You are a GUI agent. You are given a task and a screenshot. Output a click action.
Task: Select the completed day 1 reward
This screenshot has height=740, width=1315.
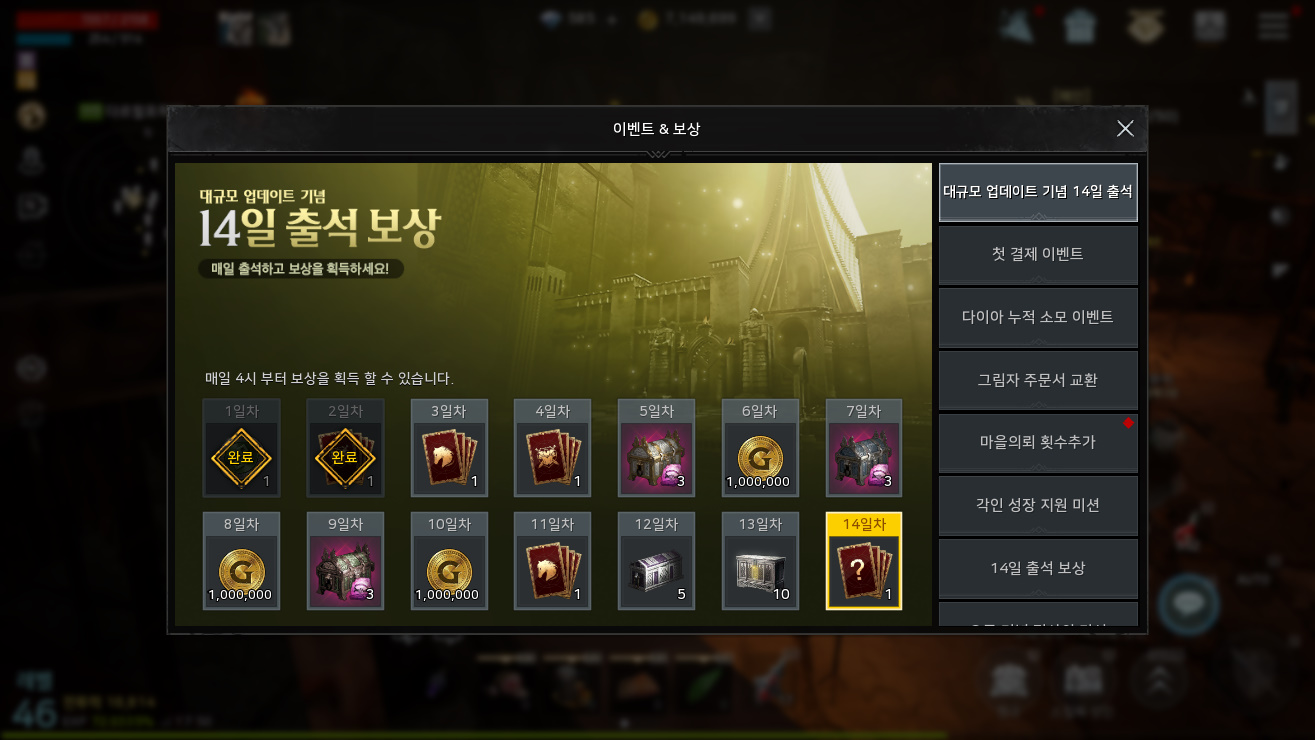(x=241, y=448)
